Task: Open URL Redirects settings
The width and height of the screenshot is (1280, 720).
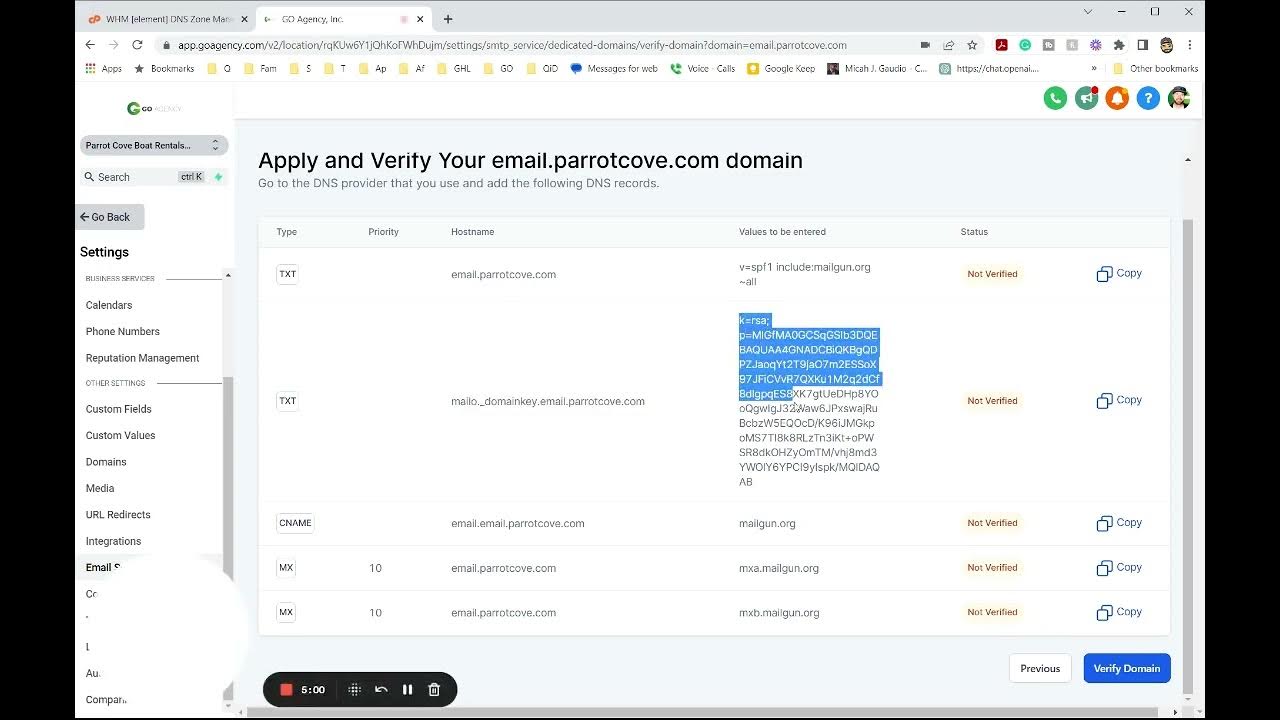Action: 118,515
